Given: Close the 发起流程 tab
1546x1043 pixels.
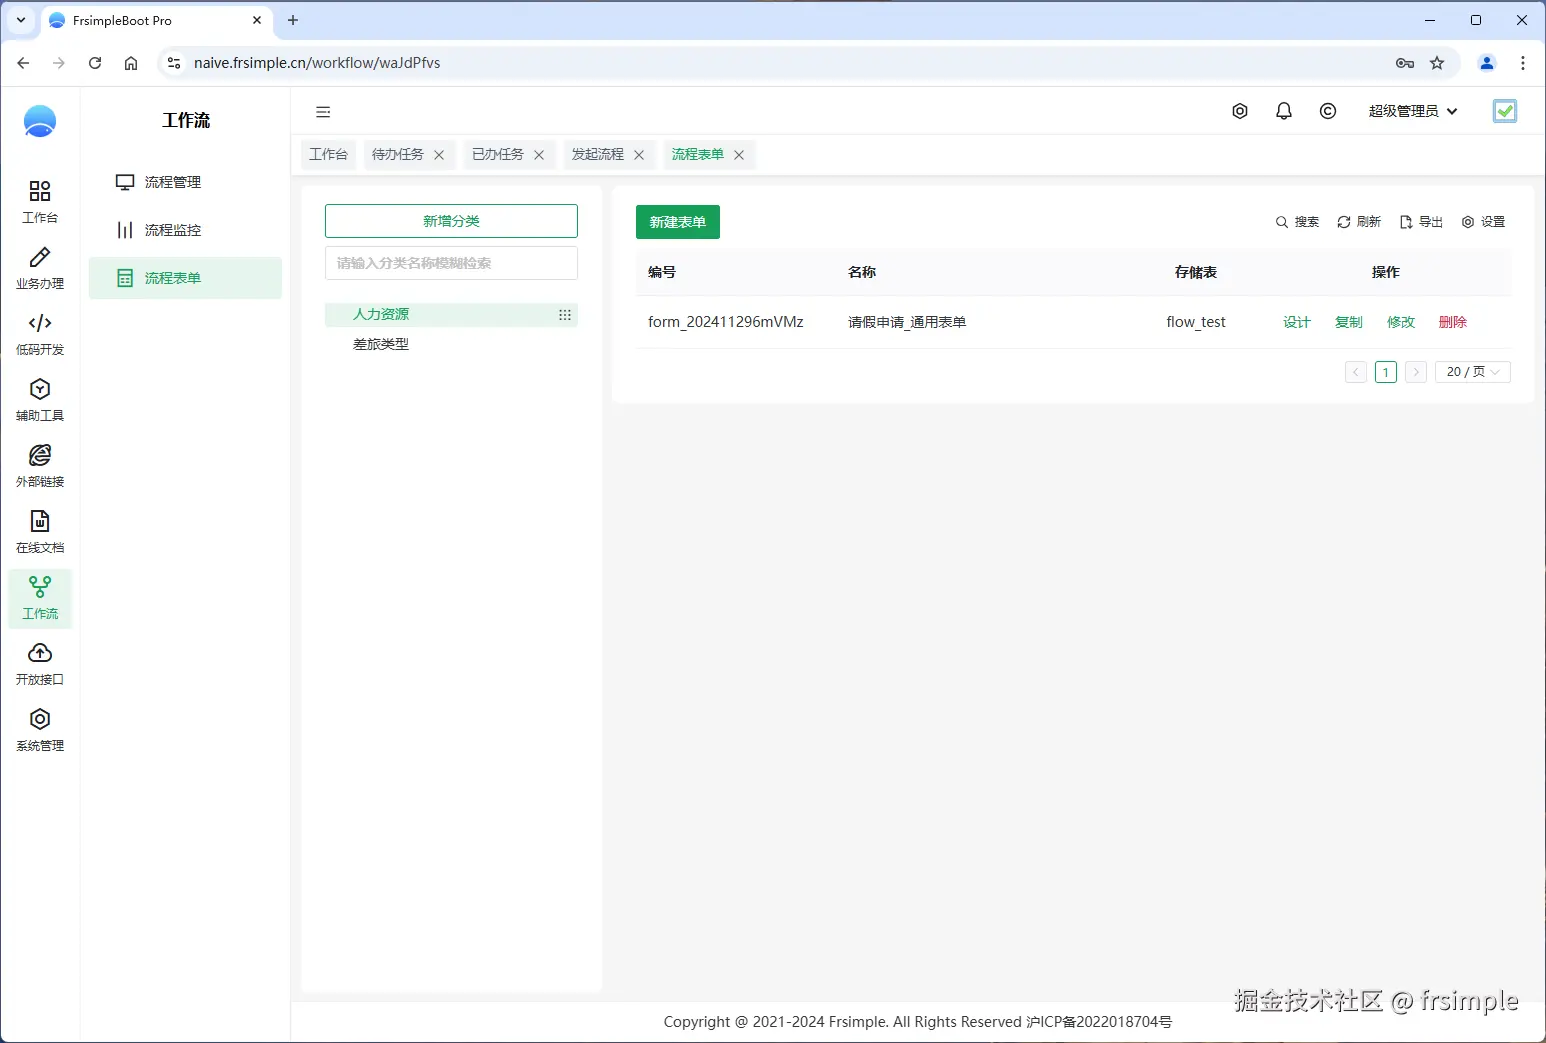Looking at the screenshot, I should coord(639,155).
